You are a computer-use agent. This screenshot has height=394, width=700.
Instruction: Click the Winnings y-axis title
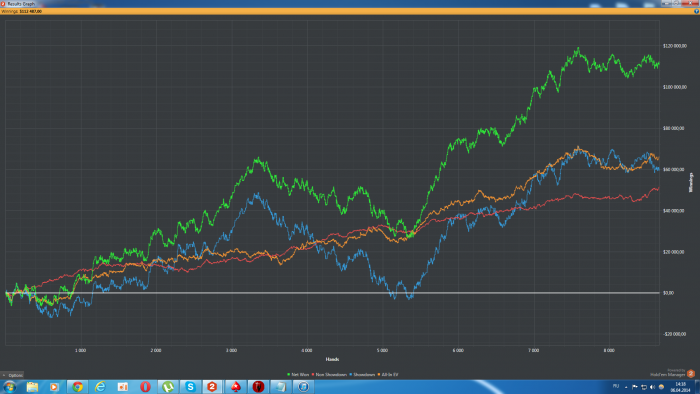tap(691, 182)
